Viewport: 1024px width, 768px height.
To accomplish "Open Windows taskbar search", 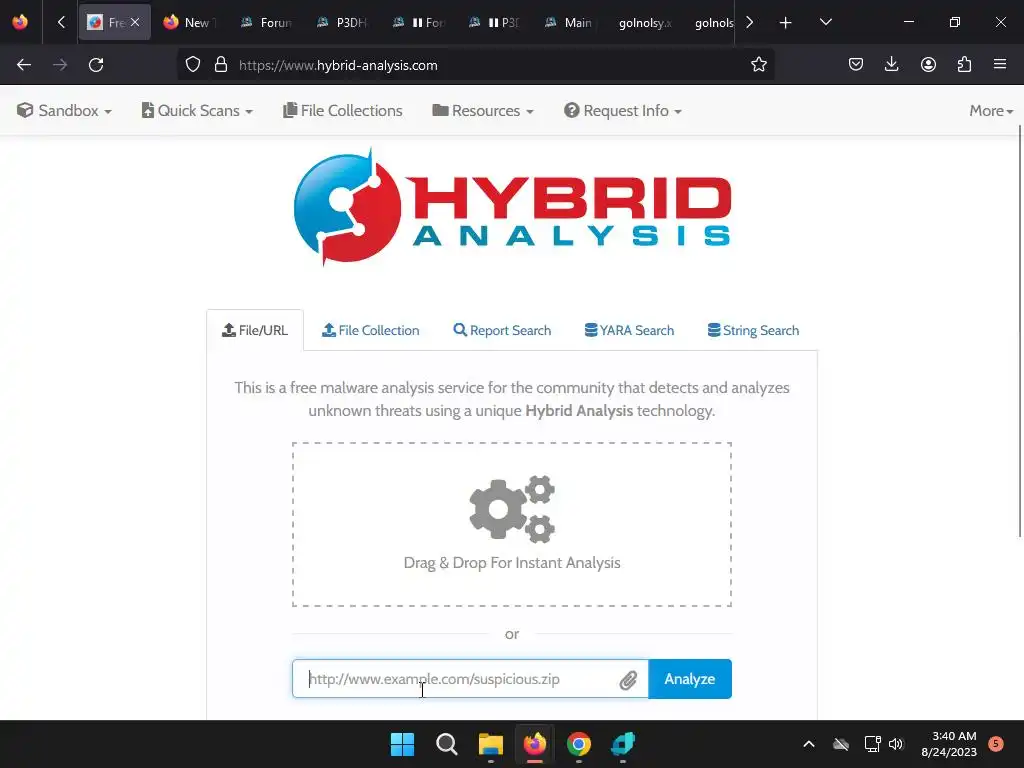I will point(447,744).
